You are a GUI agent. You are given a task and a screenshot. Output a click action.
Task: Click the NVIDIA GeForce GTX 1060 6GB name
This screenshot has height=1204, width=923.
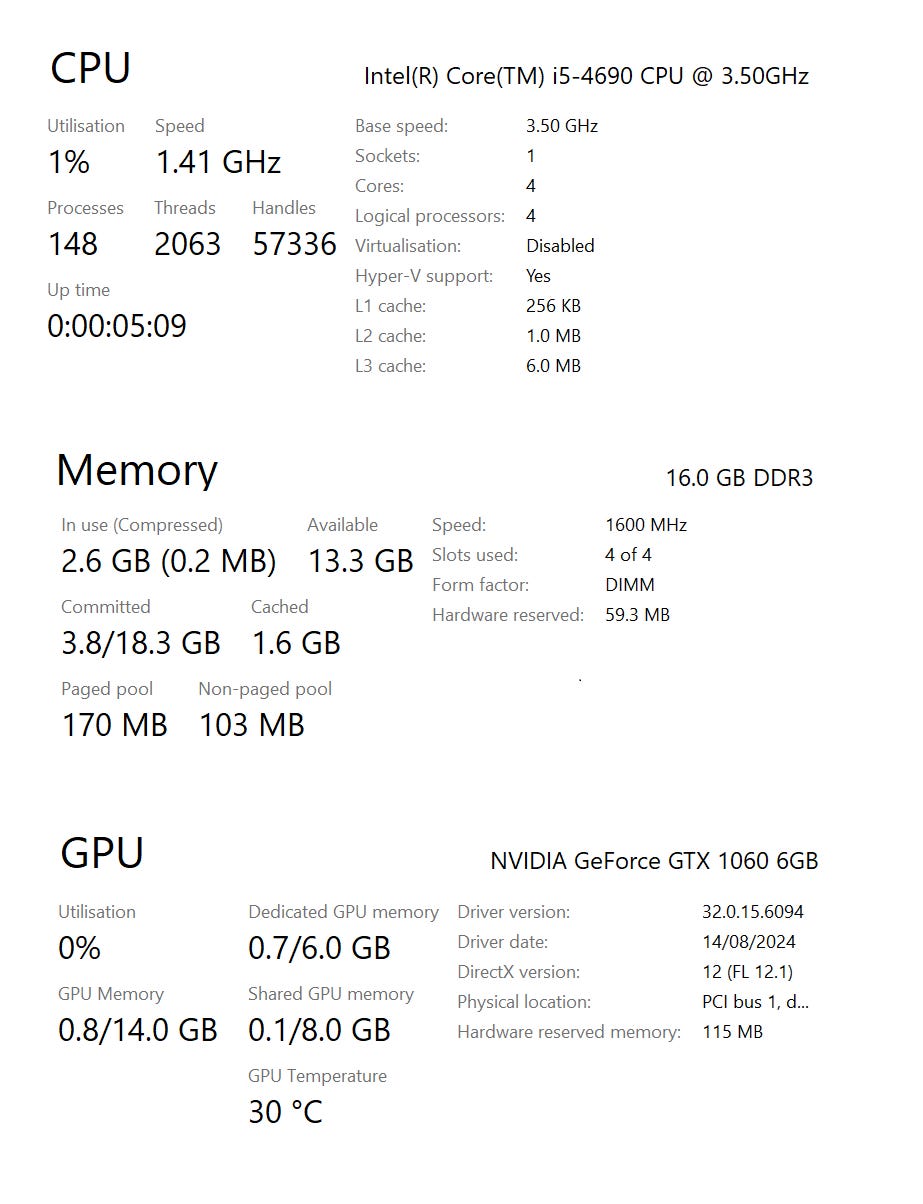click(x=654, y=861)
